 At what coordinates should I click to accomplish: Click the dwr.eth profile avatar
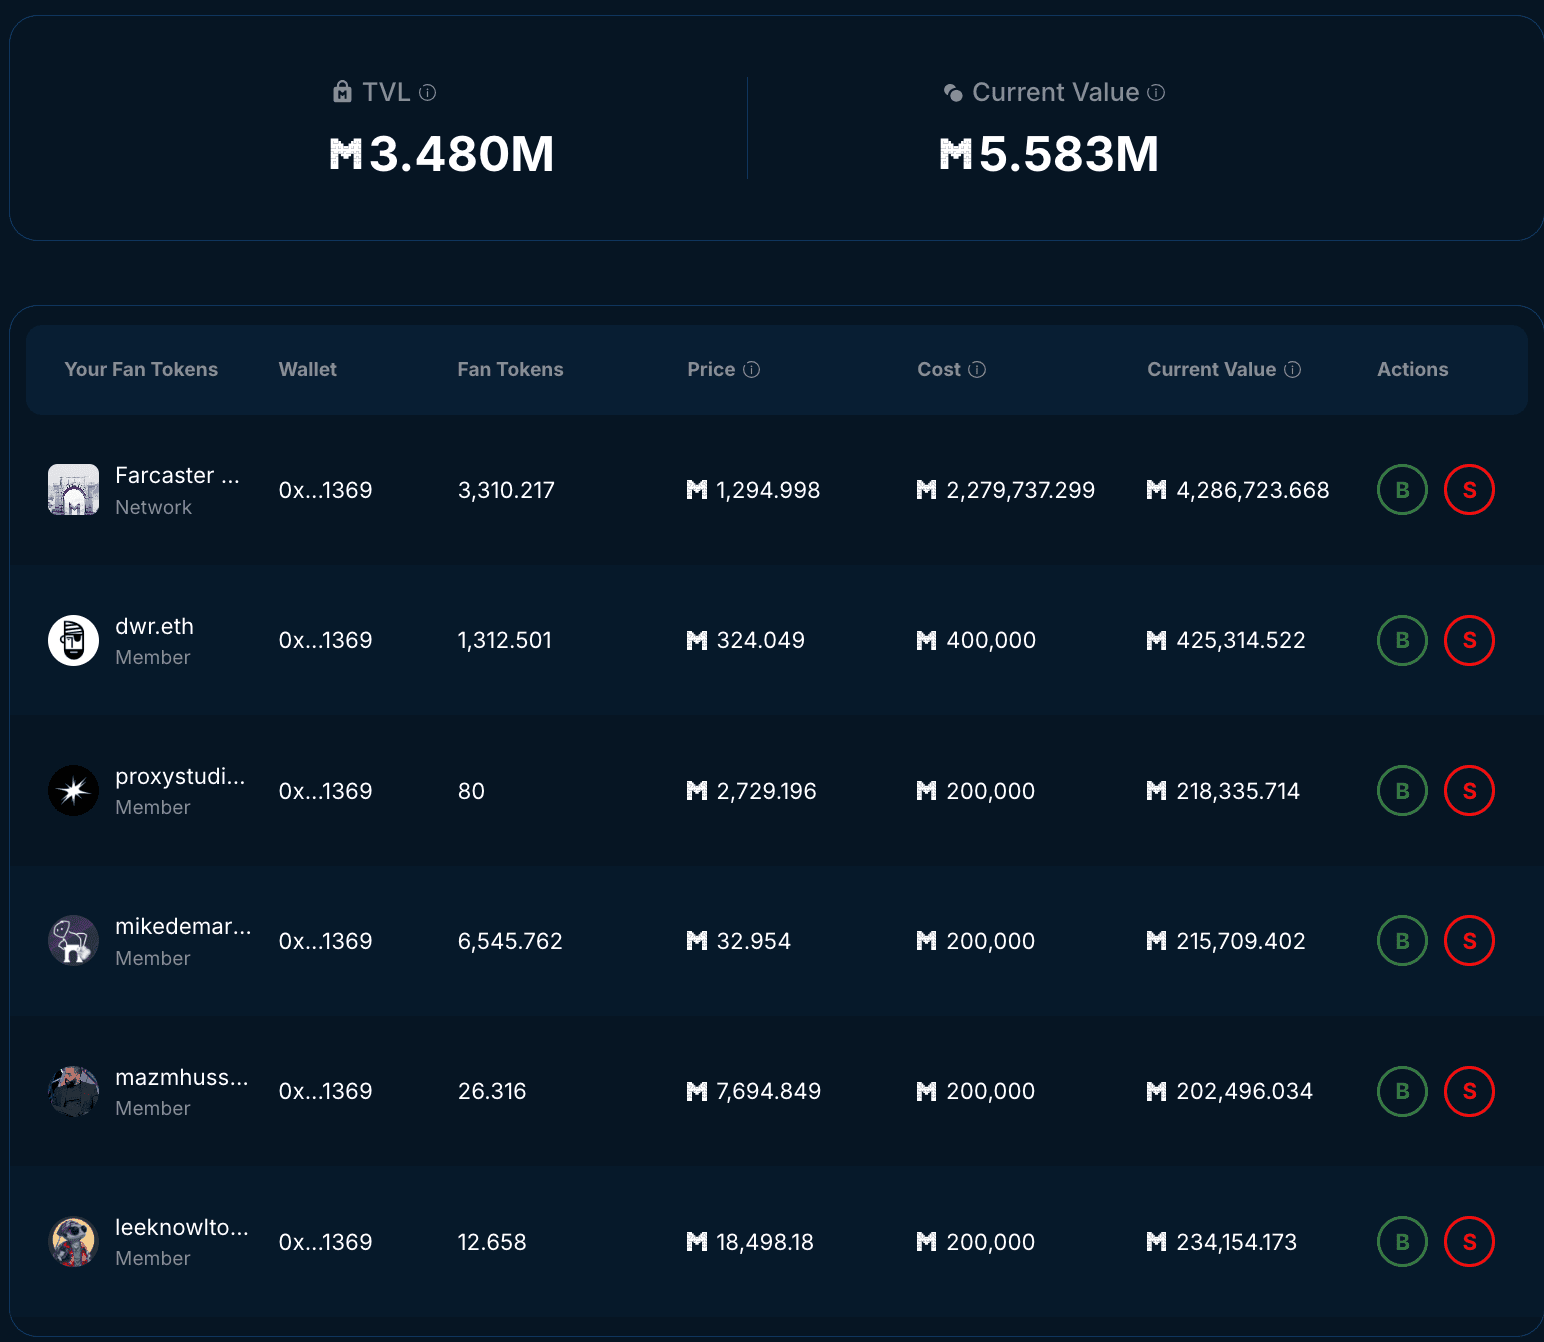click(74, 640)
